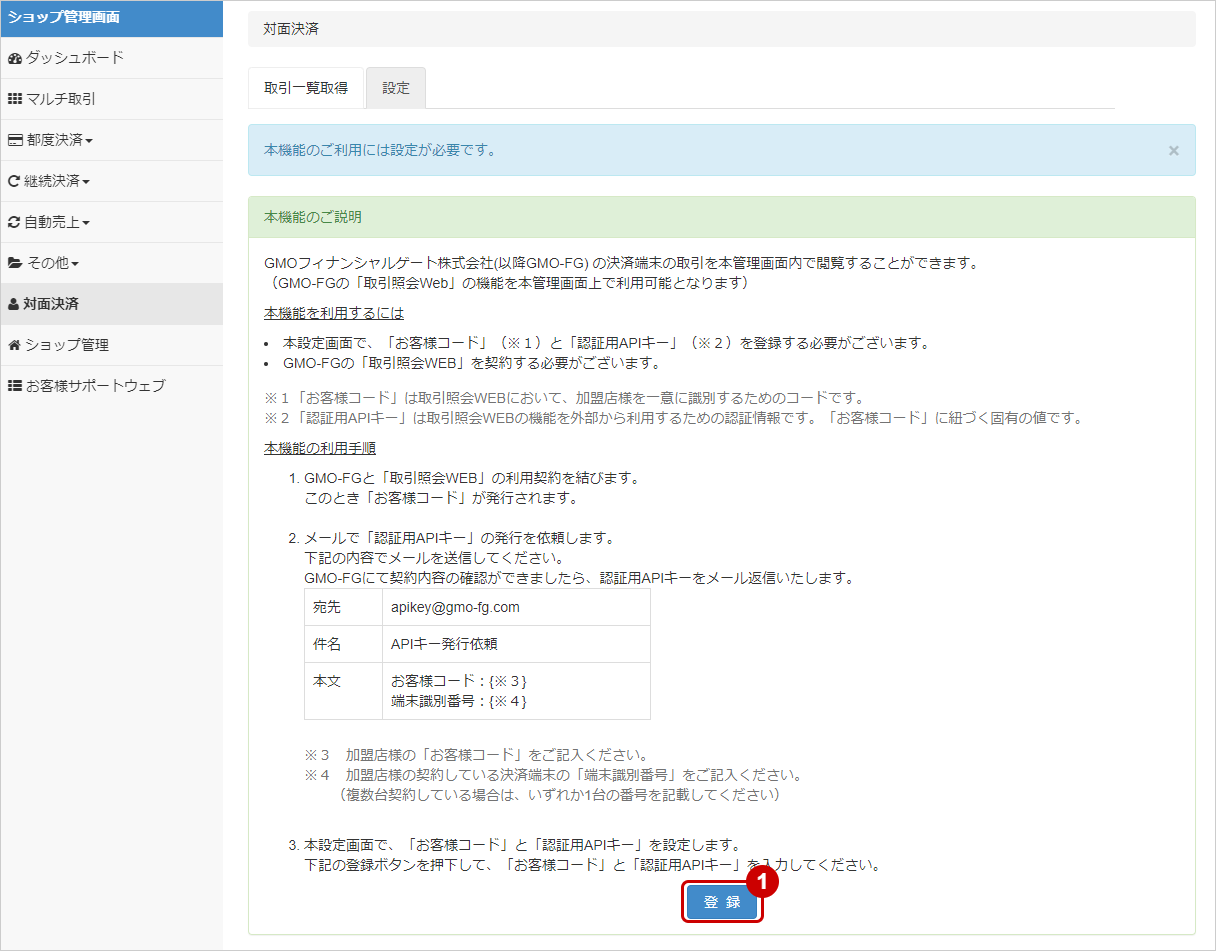Switch to the 取引一覧取得 tab
This screenshot has width=1216, height=951.
[307, 88]
